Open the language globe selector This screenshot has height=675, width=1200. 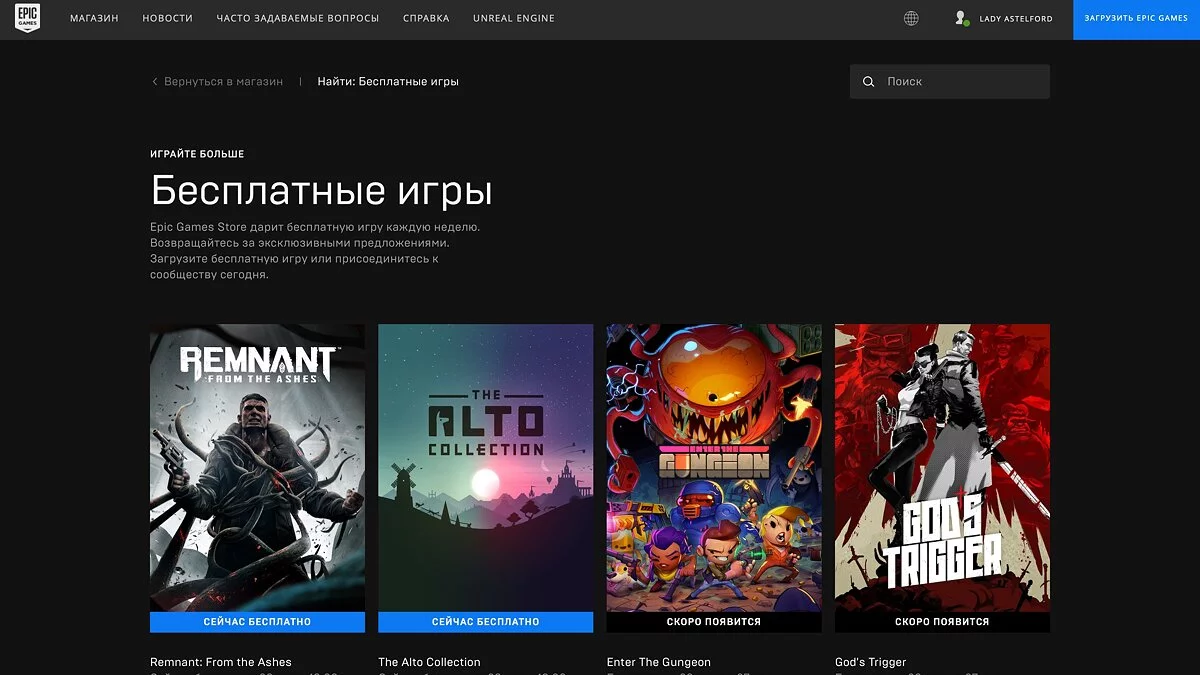click(x=911, y=18)
